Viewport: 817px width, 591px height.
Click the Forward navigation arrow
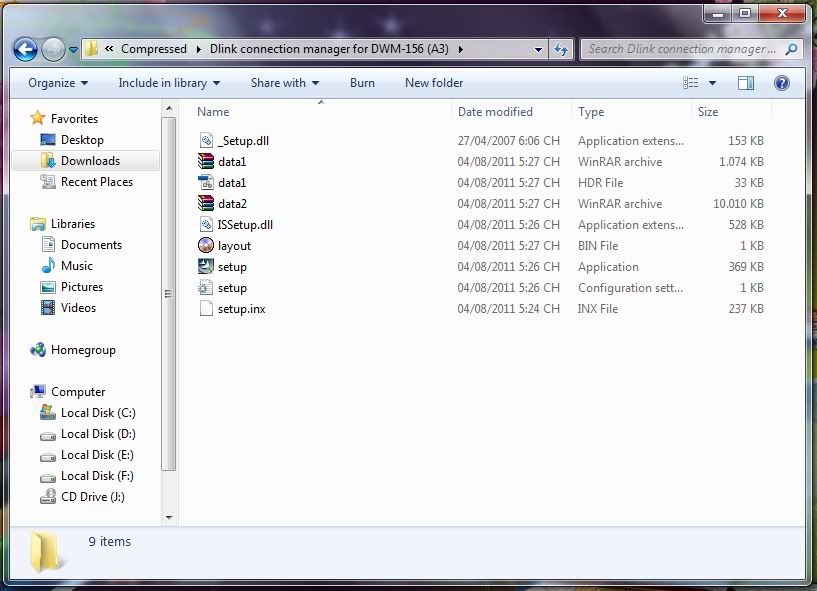pyautogui.click(x=53, y=50)
